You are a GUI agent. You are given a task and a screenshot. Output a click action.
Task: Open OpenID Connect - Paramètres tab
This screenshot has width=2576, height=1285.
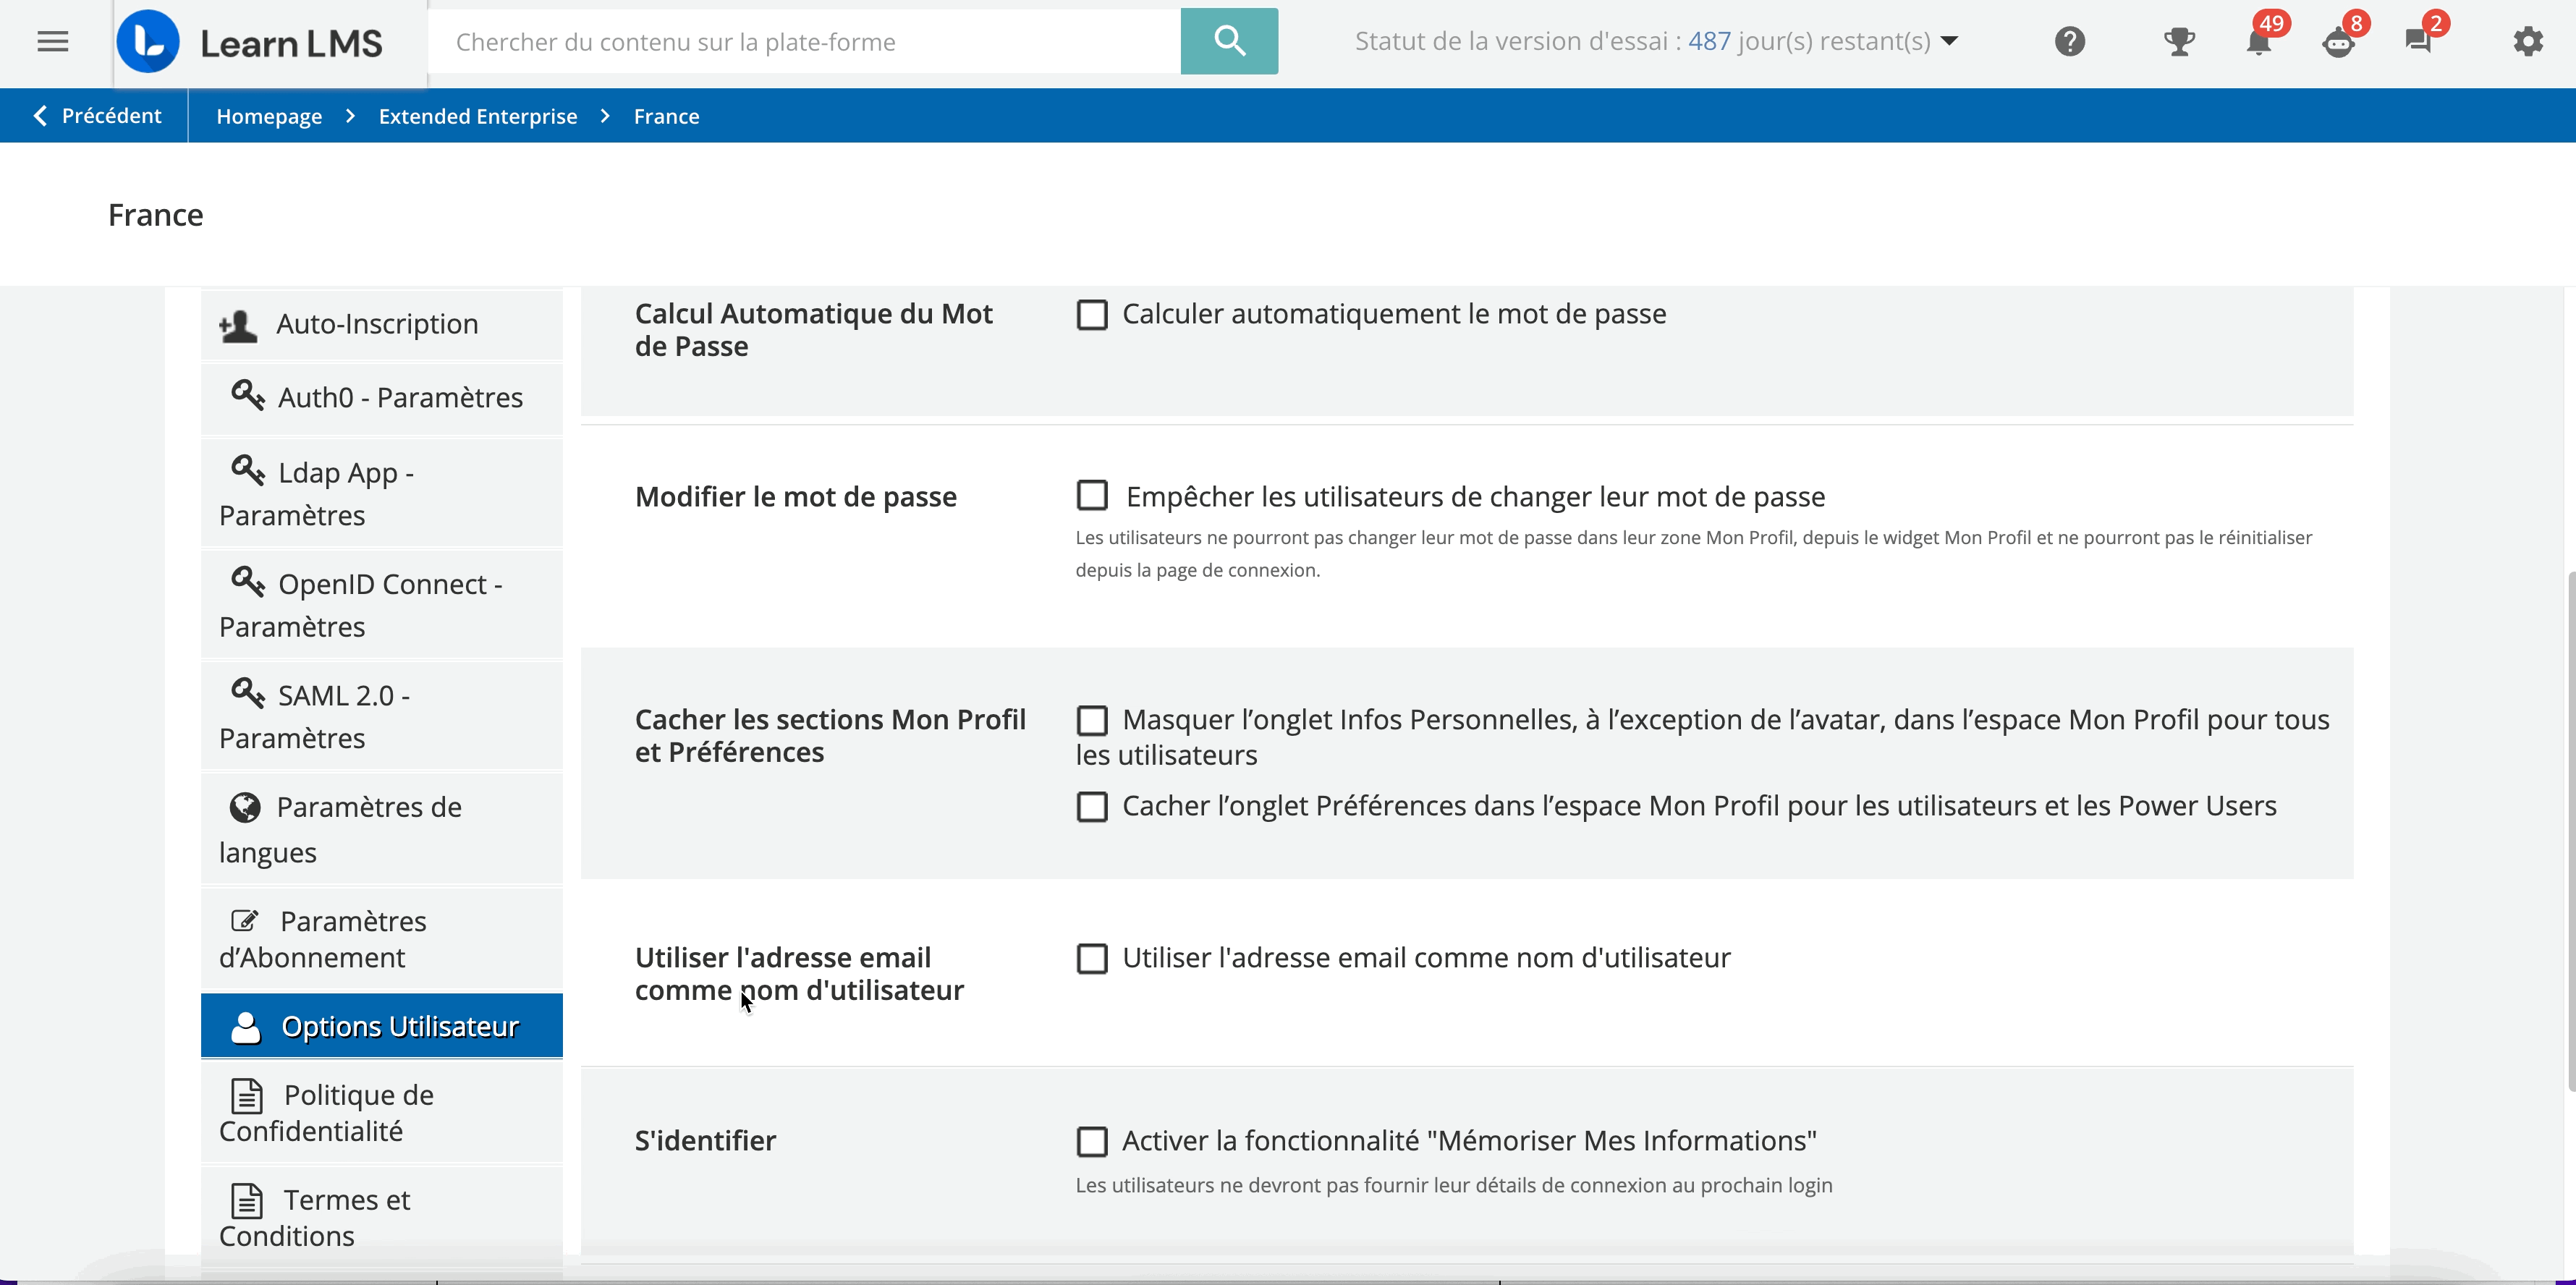[x=382, y=604]
